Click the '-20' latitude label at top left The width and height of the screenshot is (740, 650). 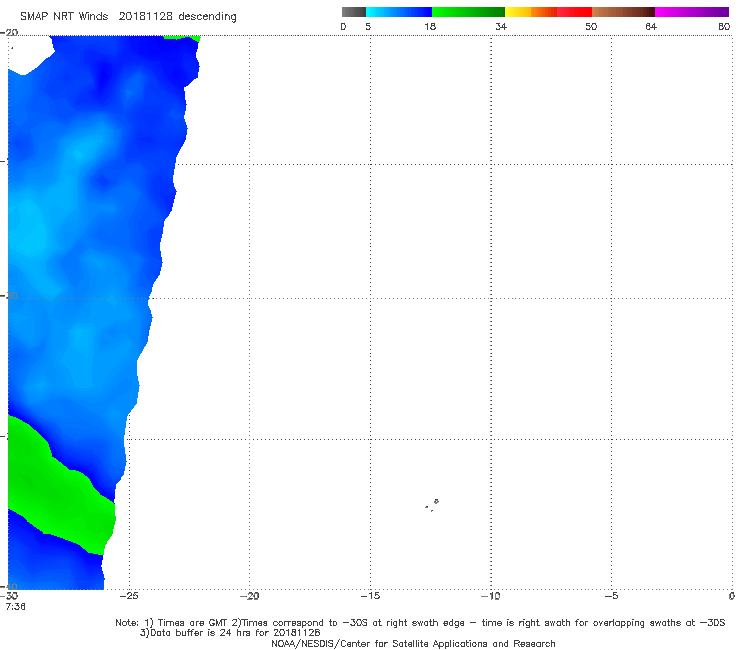(x=9, y=32)
